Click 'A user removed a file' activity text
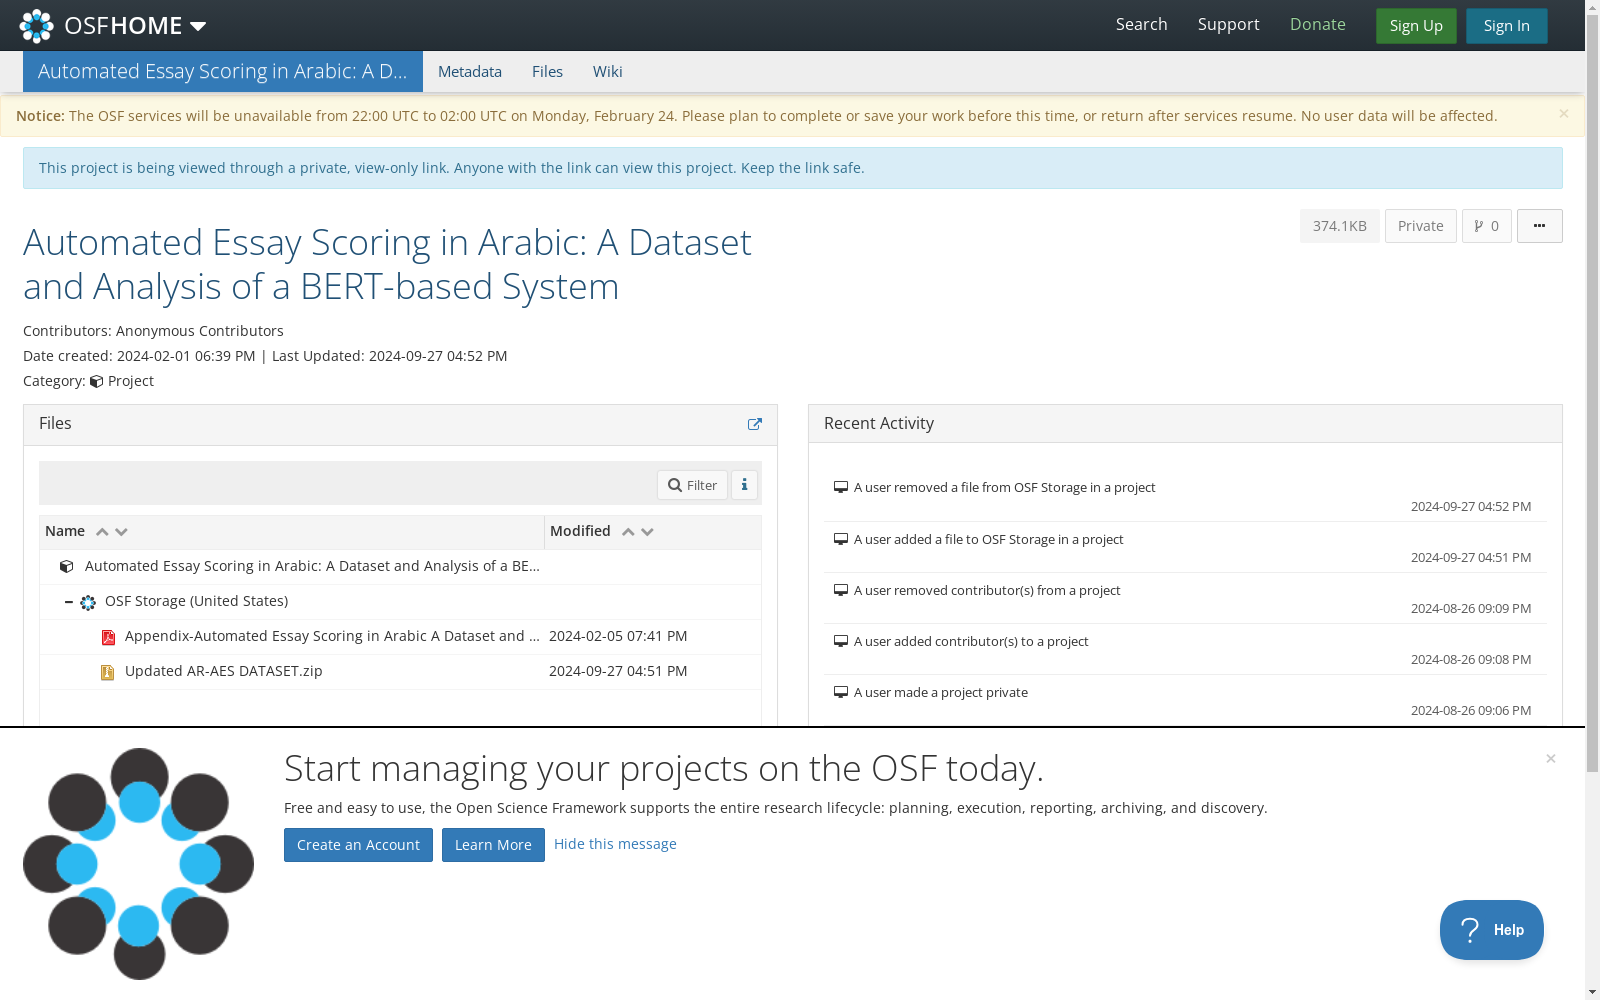Image resolution: width=1600 pixels, height=1000 pixels. [x=1004, y=487]
